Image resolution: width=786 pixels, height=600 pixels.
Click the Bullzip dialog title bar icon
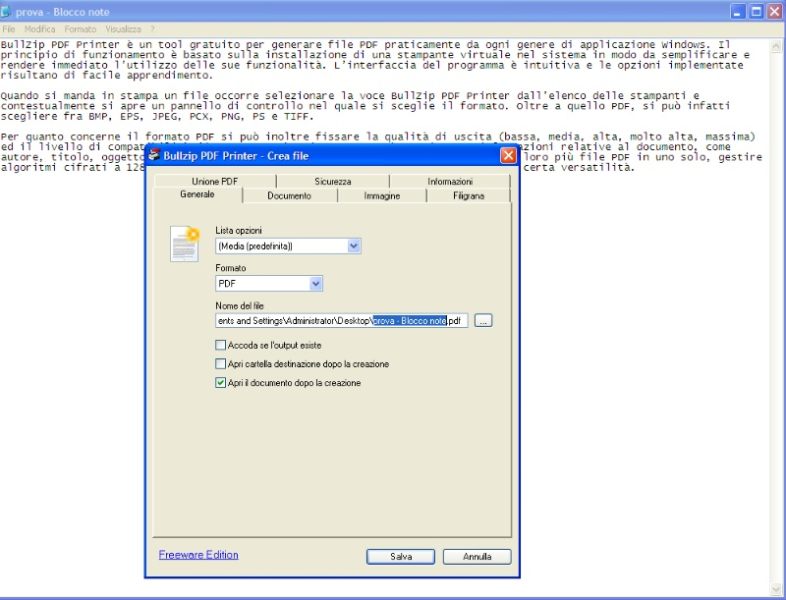[155, 156]
